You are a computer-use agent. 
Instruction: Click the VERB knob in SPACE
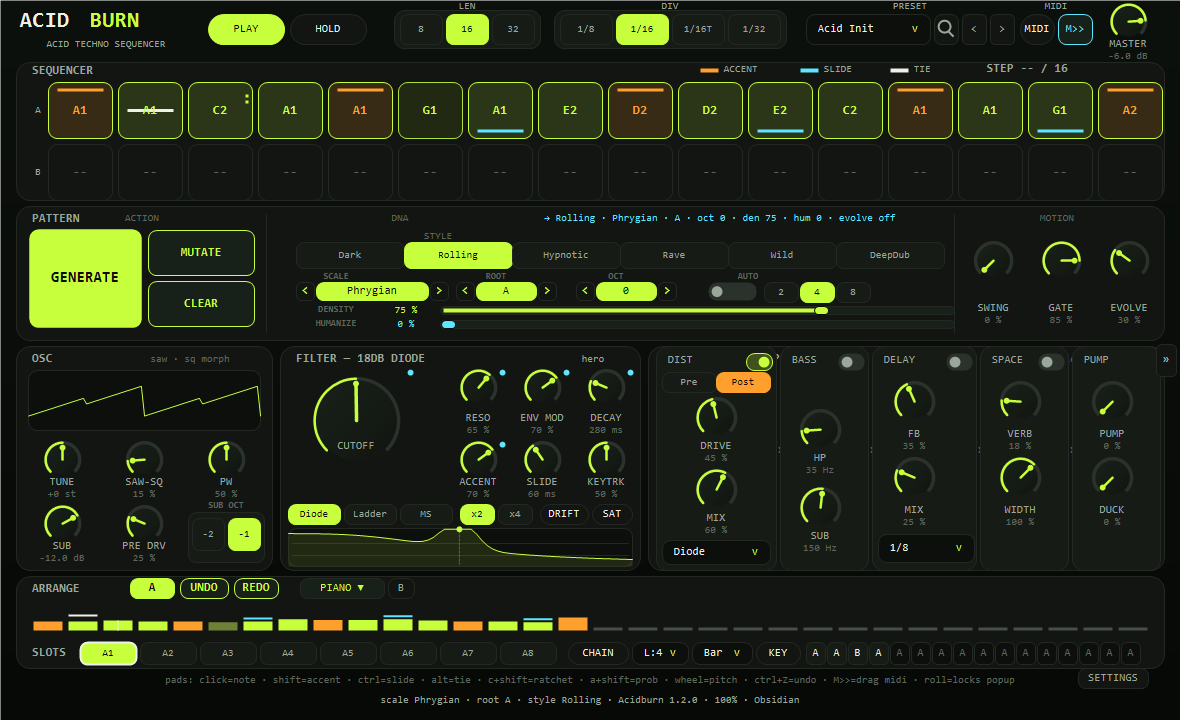coord(1020,401)
